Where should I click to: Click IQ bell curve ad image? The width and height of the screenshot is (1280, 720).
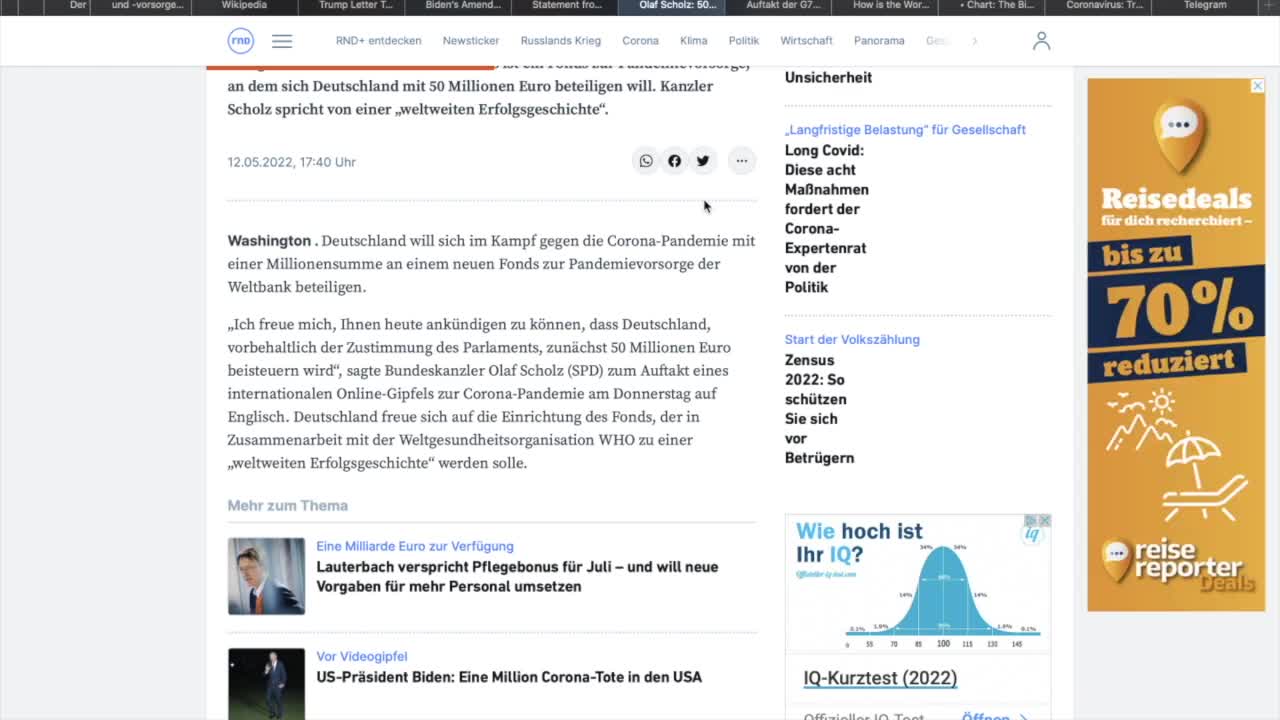(x=918, y=583)
